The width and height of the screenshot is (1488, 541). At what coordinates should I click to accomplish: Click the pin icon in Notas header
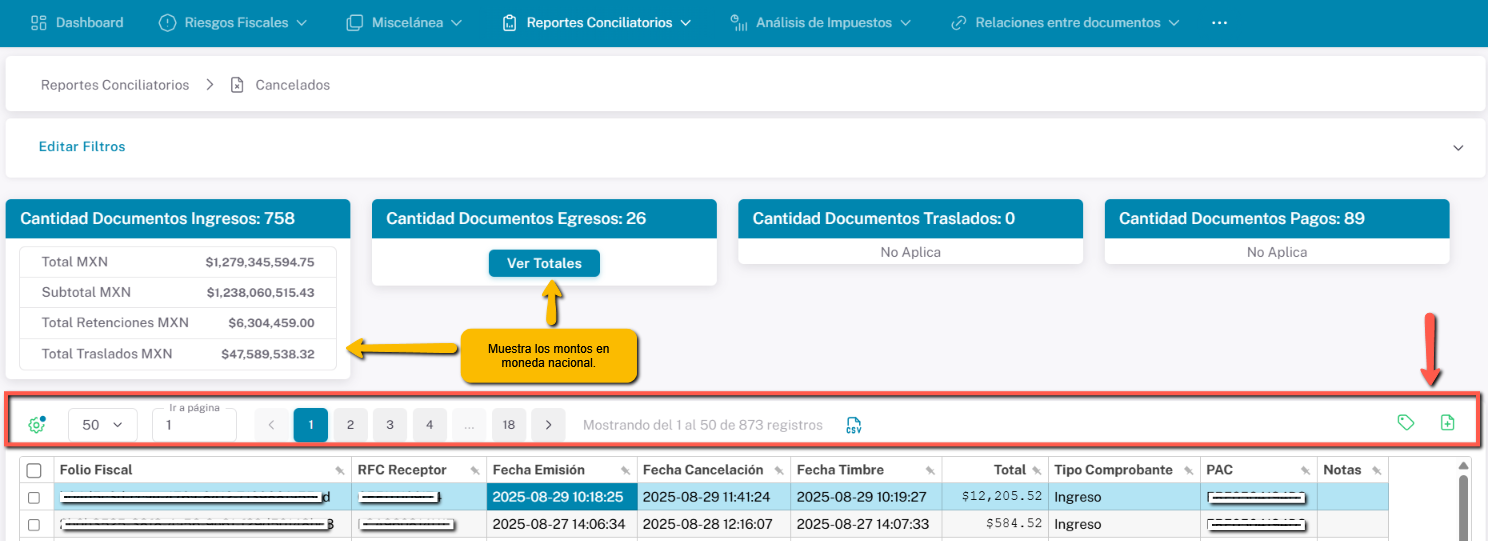pyautogui.click(x=1376, y=471)
